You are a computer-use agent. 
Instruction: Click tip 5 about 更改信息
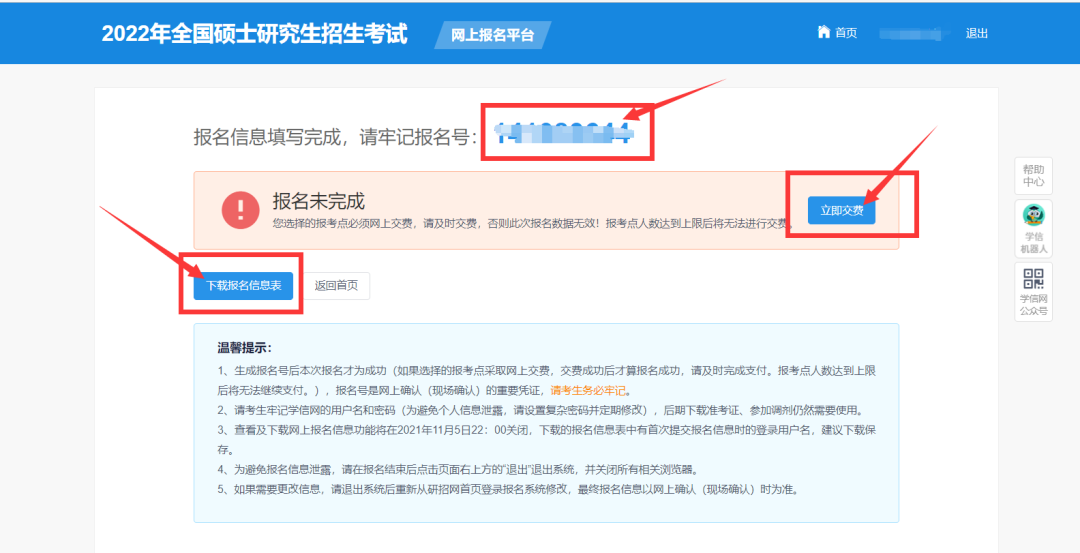tap(508, 491)
